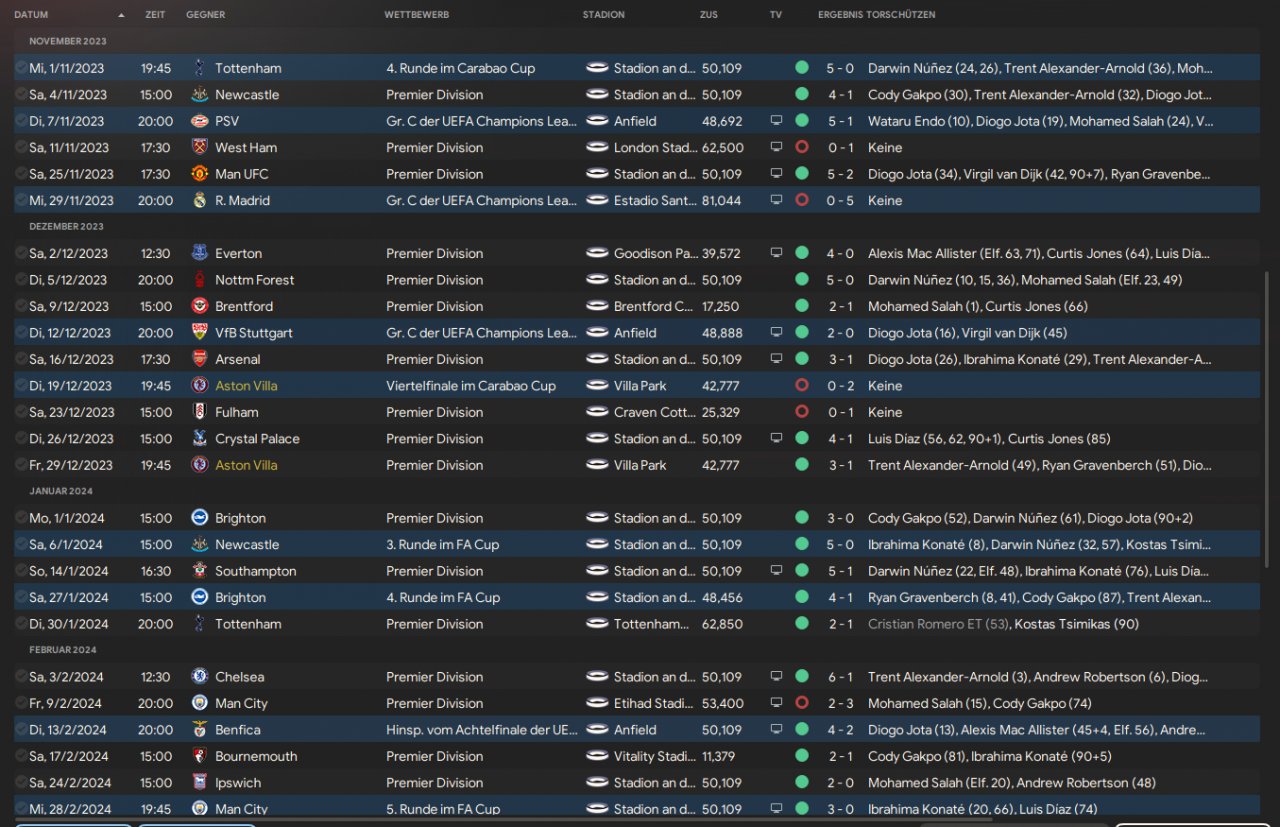1280x827 pixels.
Task: Click the played checkmark on the 9/12/2023 row
Action: coord(21,306)
